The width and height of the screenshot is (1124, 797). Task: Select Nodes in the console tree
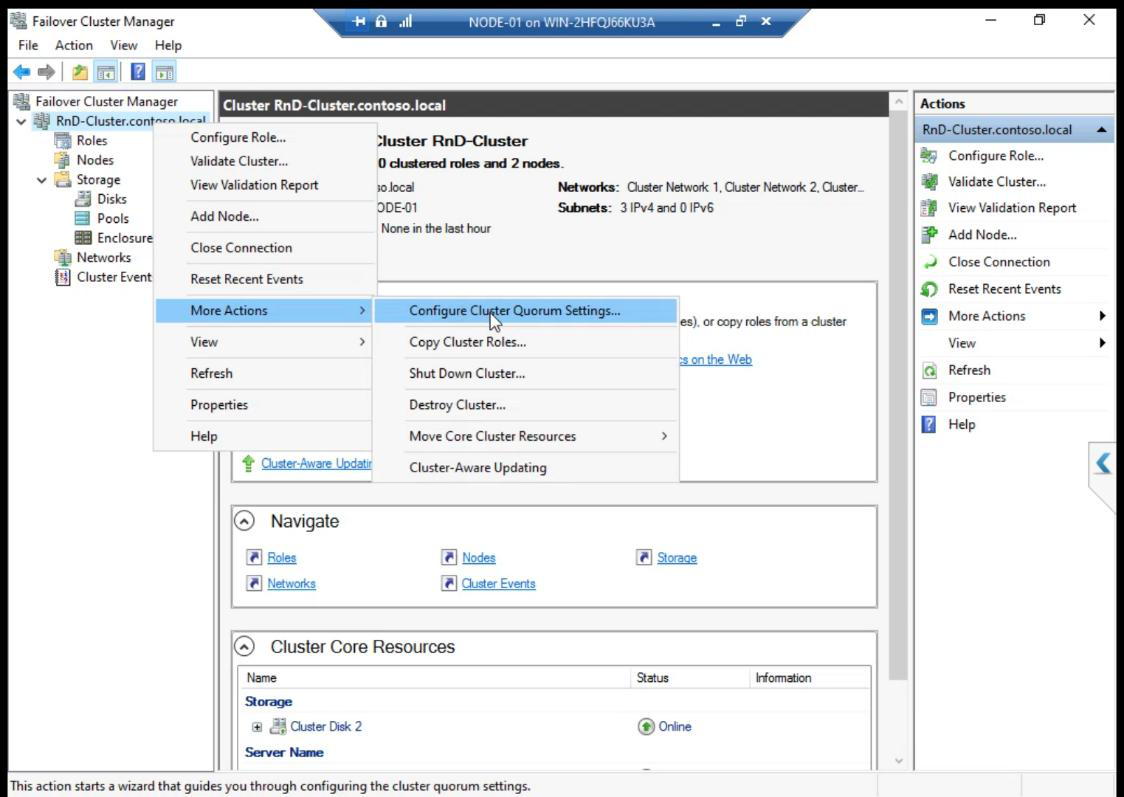95,160
